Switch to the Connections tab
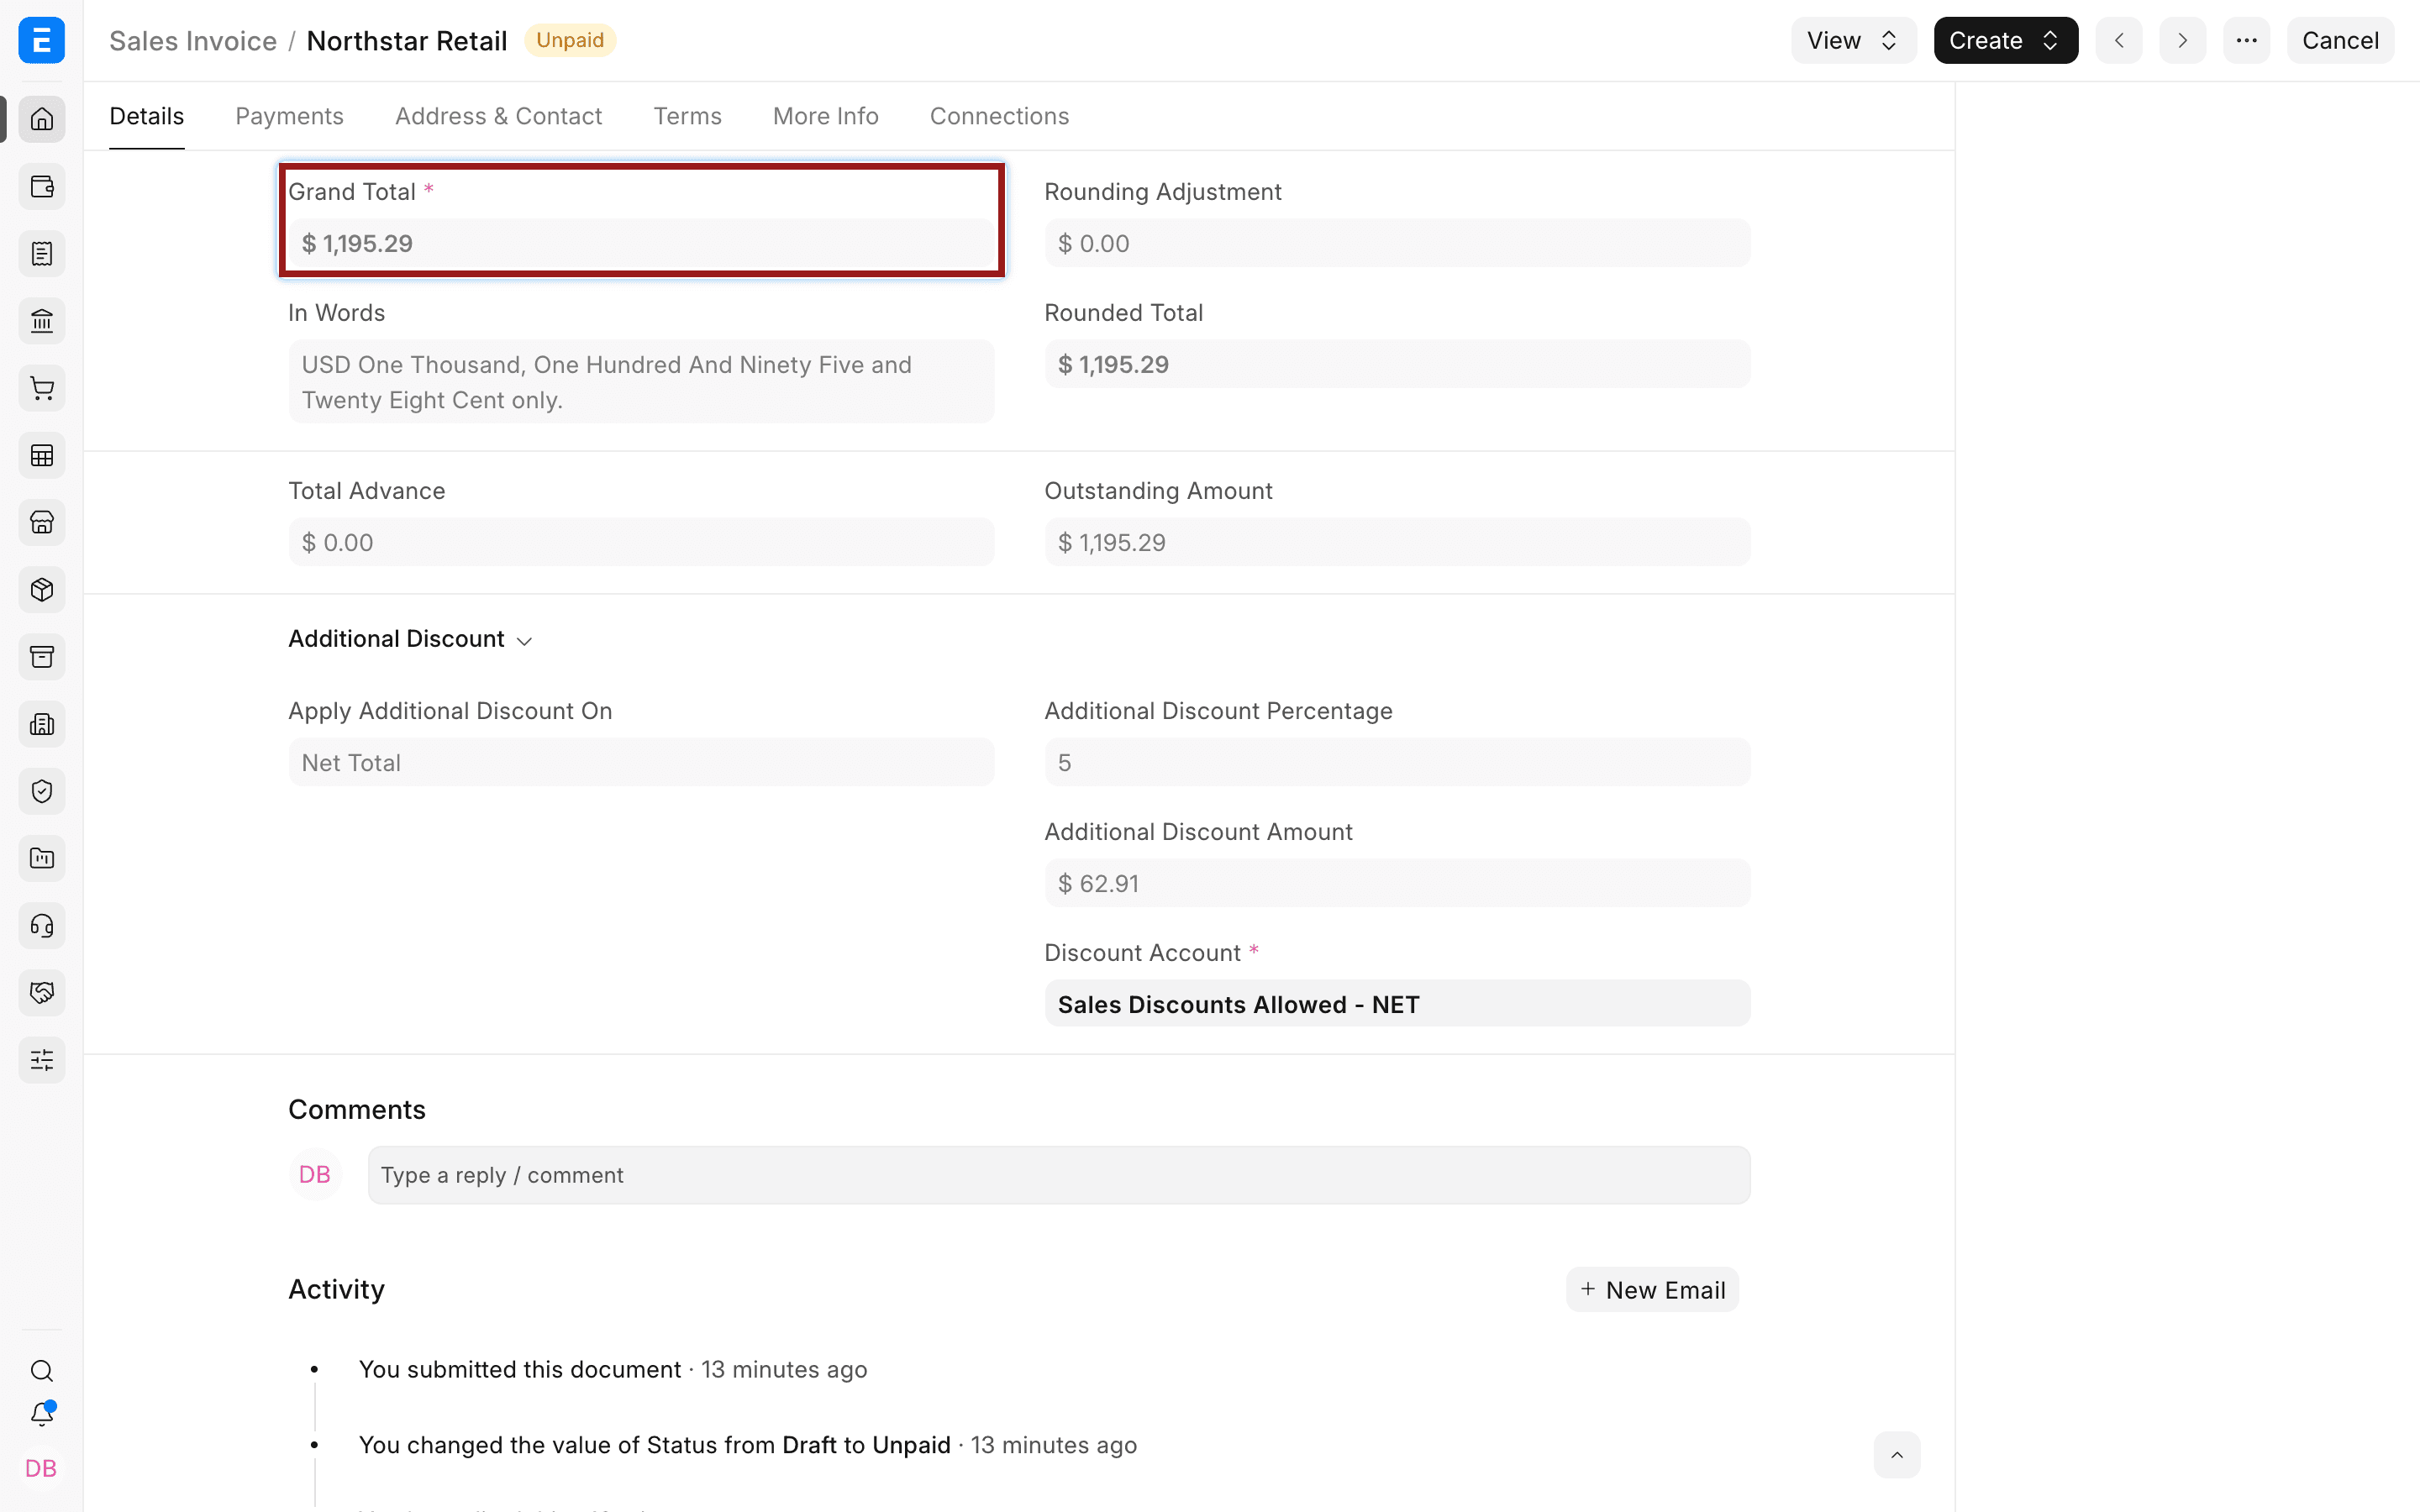The height and width of the screenshot is (1512, 2420). (x=999, y=116)
